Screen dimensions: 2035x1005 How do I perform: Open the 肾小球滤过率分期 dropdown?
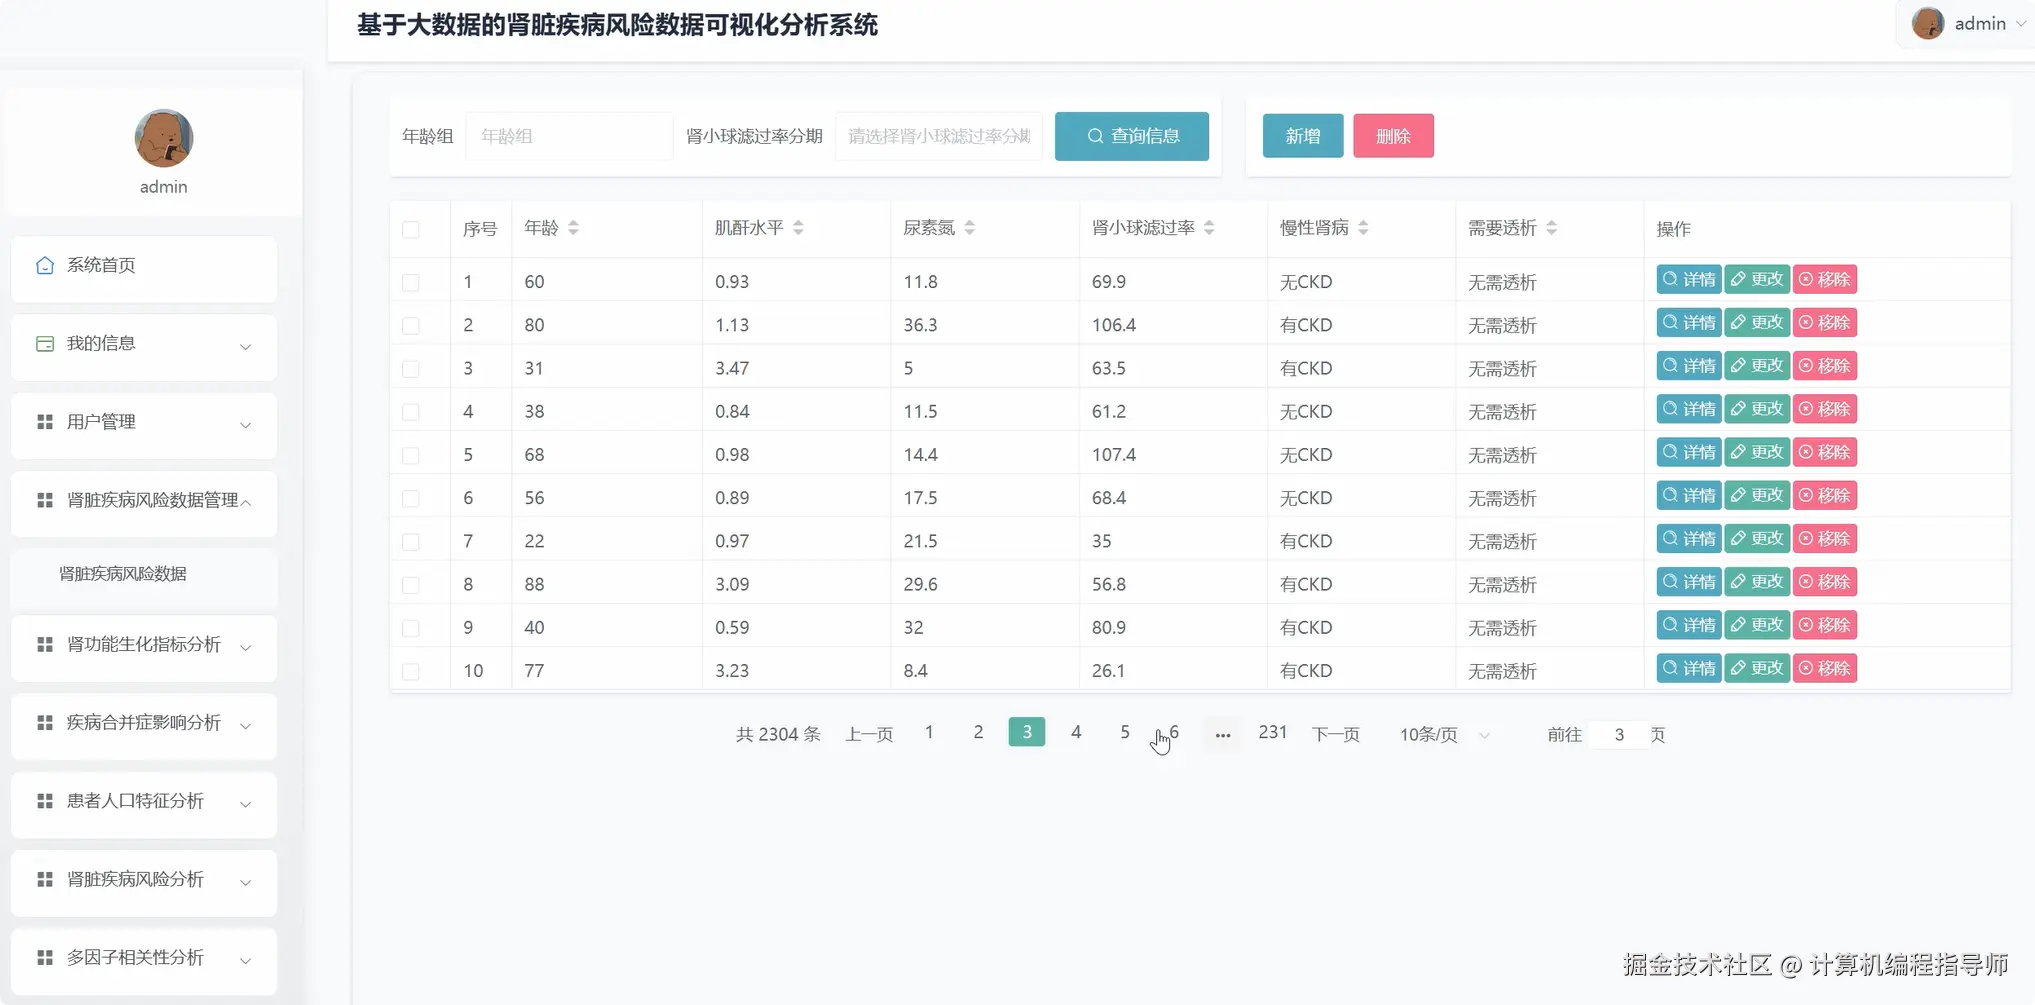[938, 136]
